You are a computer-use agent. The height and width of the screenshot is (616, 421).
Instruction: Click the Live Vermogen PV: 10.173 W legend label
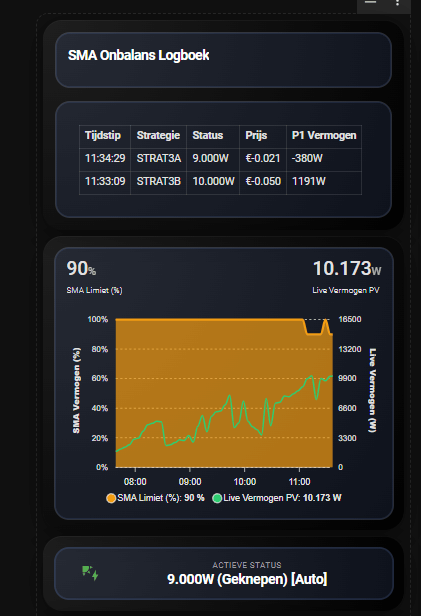(x=282, y=498)
